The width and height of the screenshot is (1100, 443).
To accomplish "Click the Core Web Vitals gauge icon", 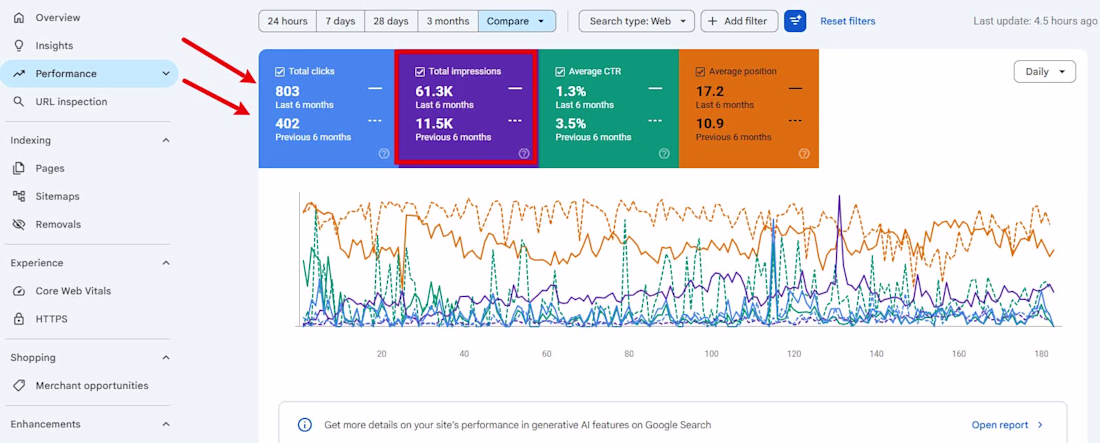I will [x=19, y=291].
